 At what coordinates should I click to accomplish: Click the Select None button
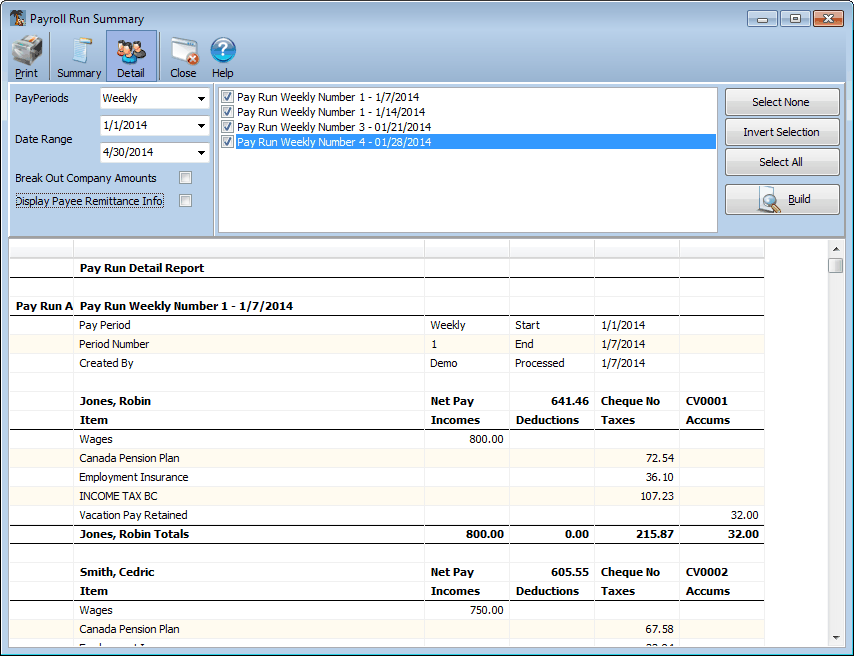tap(782, 102)
